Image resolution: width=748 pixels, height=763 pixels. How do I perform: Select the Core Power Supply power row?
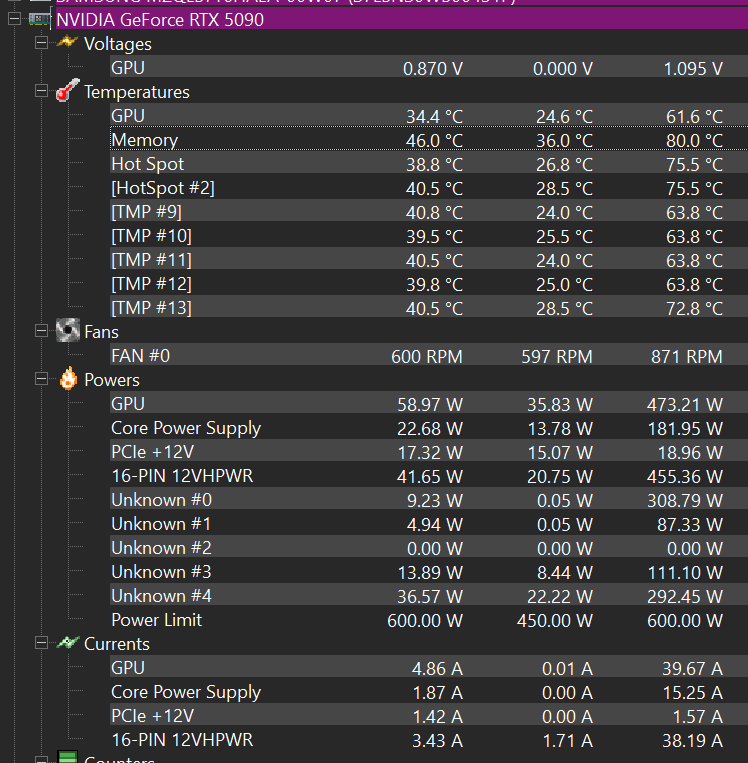(429, 428)
